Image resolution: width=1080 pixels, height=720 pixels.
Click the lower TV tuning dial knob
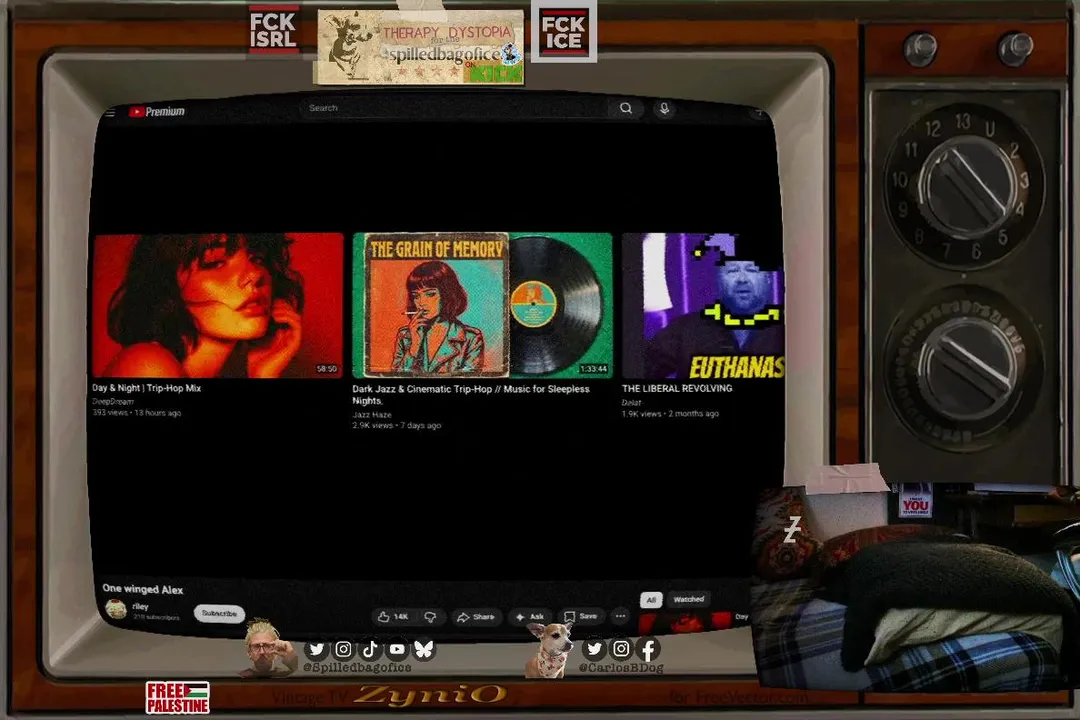tap(966, 368)
